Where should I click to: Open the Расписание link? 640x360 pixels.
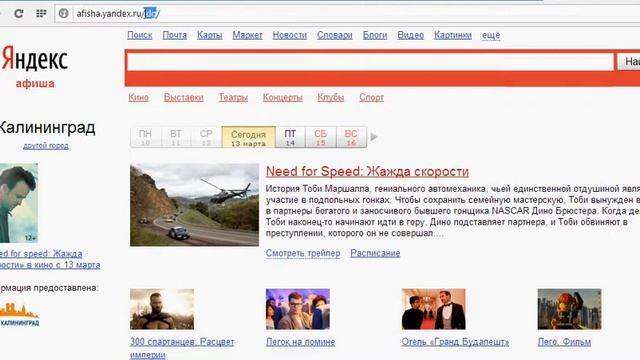click(375, 253)
